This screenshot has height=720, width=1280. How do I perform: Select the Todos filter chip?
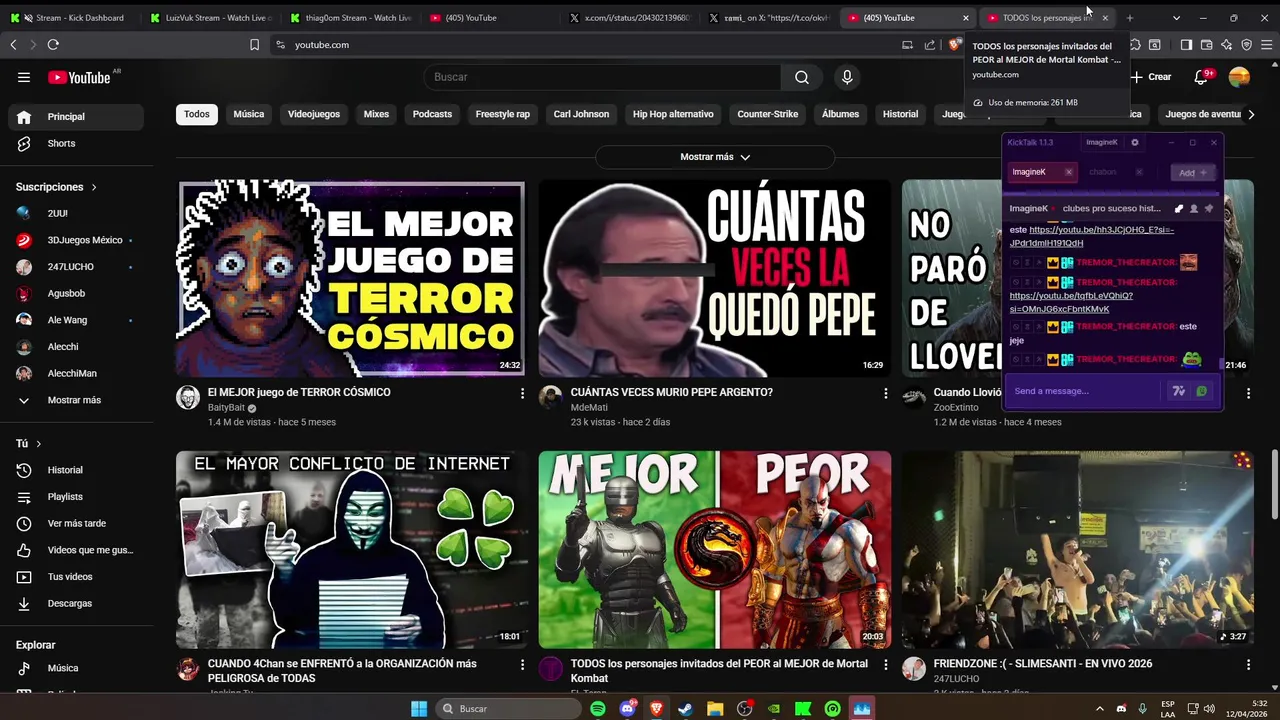point(197,114)
